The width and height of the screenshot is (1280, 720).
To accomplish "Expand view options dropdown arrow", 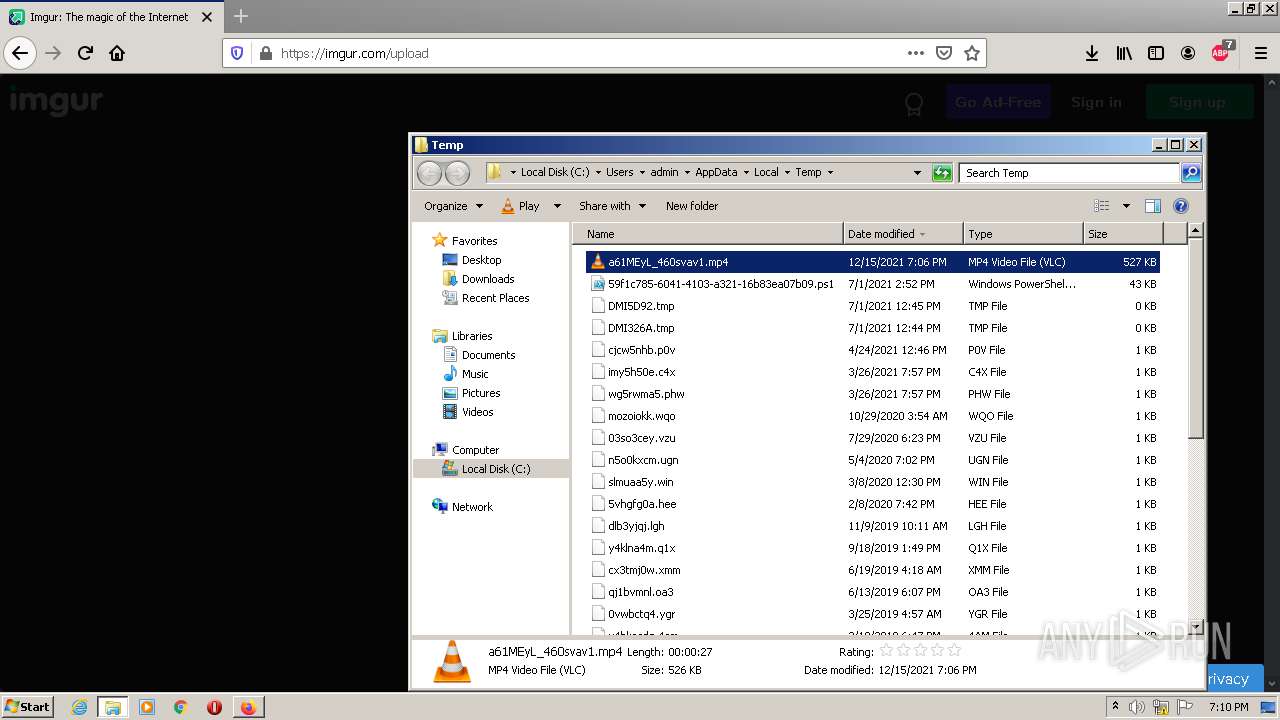I will (x=1125, y=206).
